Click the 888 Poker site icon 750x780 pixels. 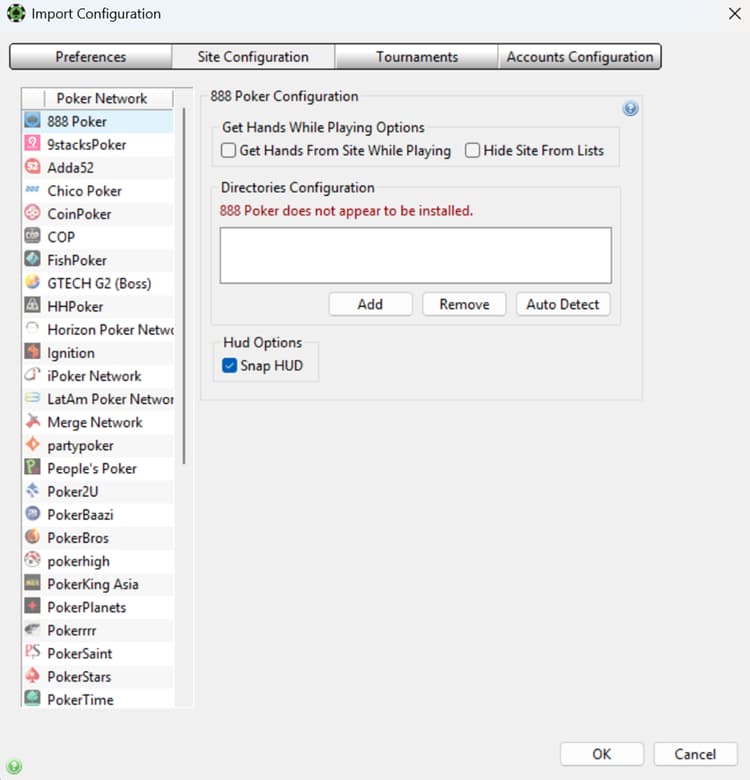pyautogui.click(x=32, y=120)
